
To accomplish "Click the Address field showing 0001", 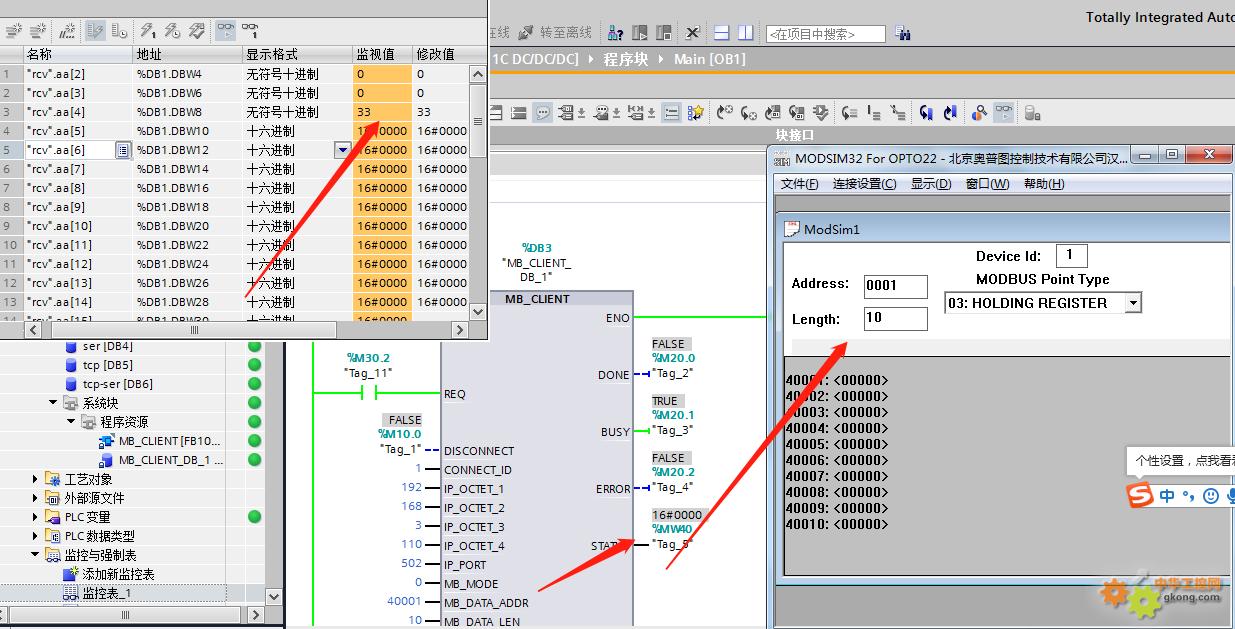I will (895, 286).
